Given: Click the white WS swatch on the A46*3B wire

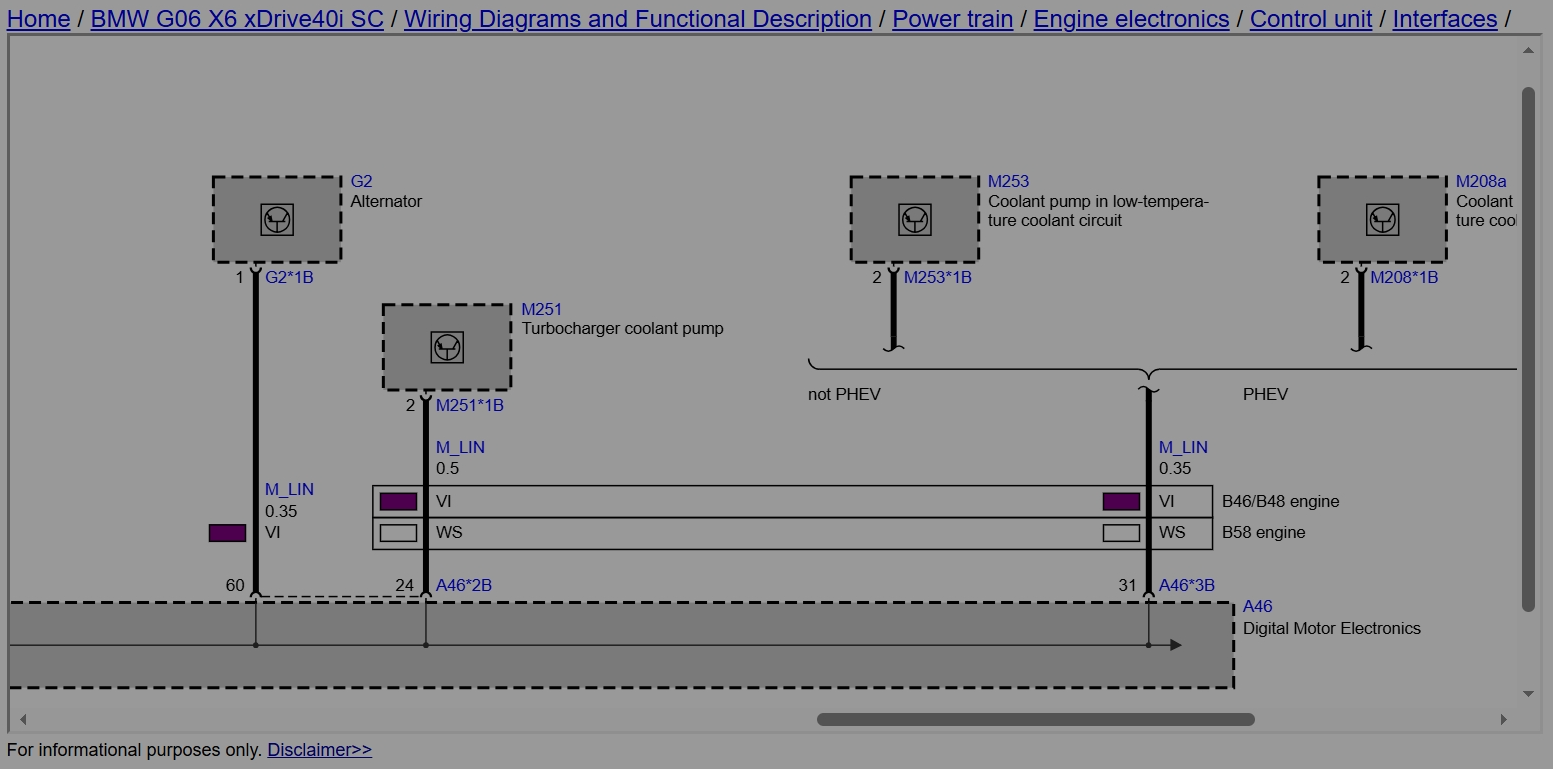Looking at the screenshot, I should (1121, 533).
